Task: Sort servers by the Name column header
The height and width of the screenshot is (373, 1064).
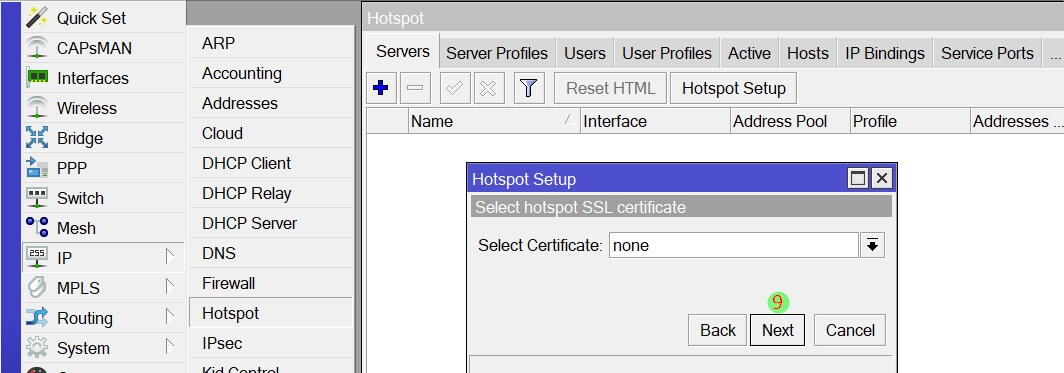Action: [x=494, y=121]
